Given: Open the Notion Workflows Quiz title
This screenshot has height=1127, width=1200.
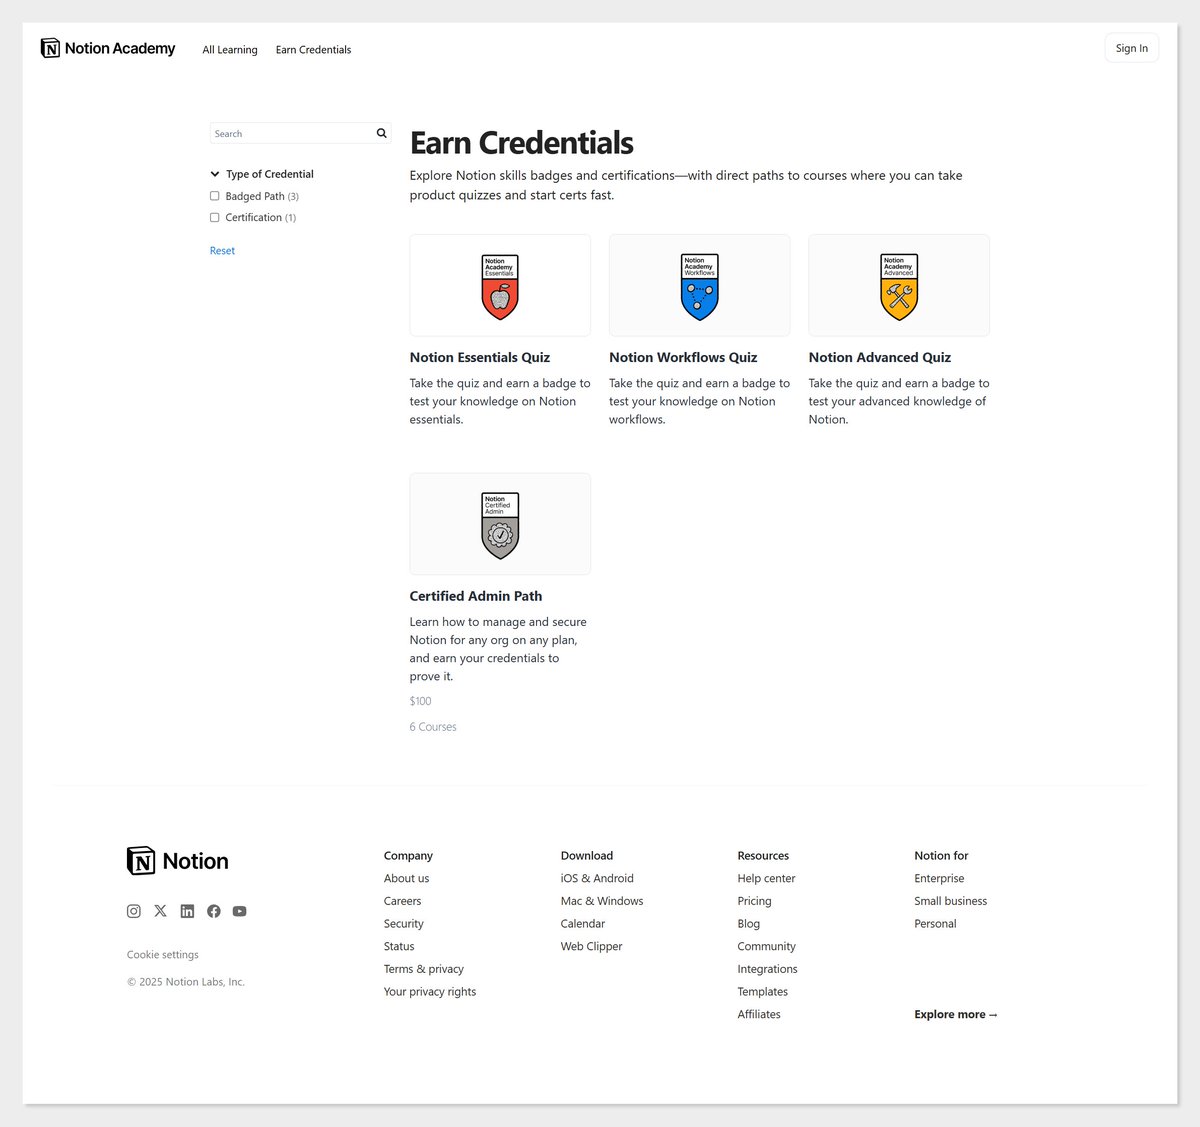Looking at the screenshot, I should [683, 357].
